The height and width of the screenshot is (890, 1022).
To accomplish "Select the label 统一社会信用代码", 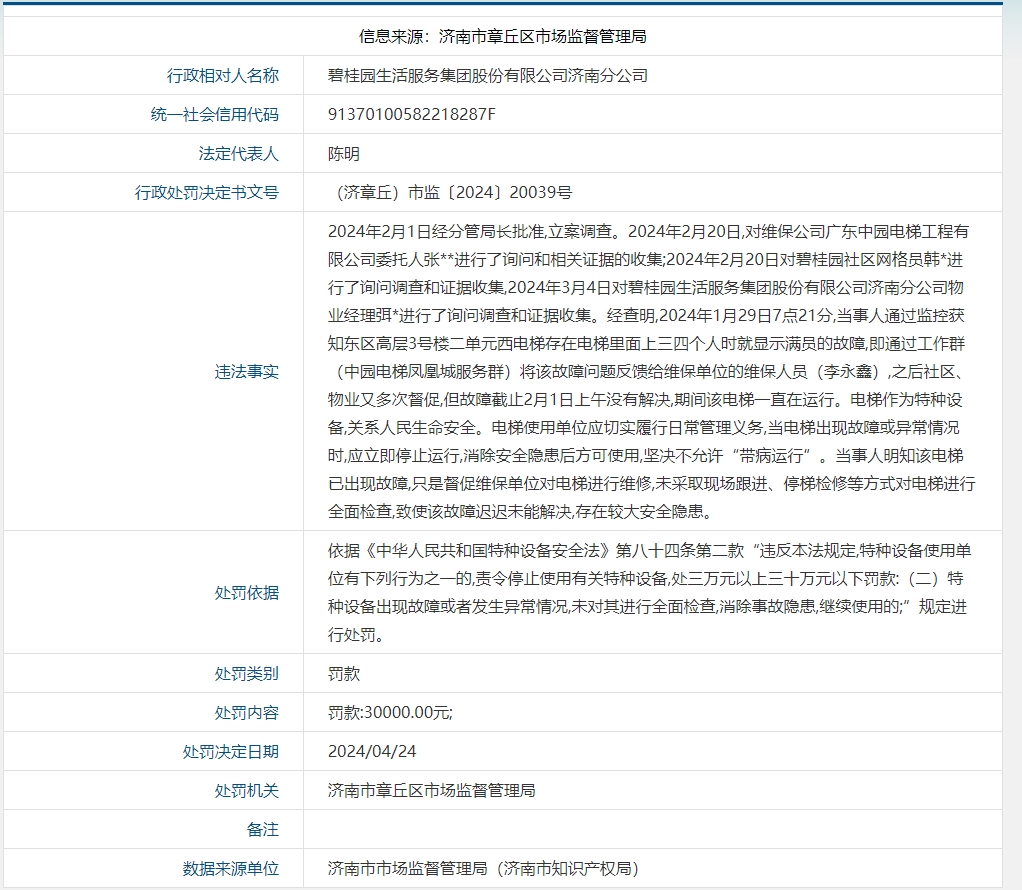I will coord(214,115).
